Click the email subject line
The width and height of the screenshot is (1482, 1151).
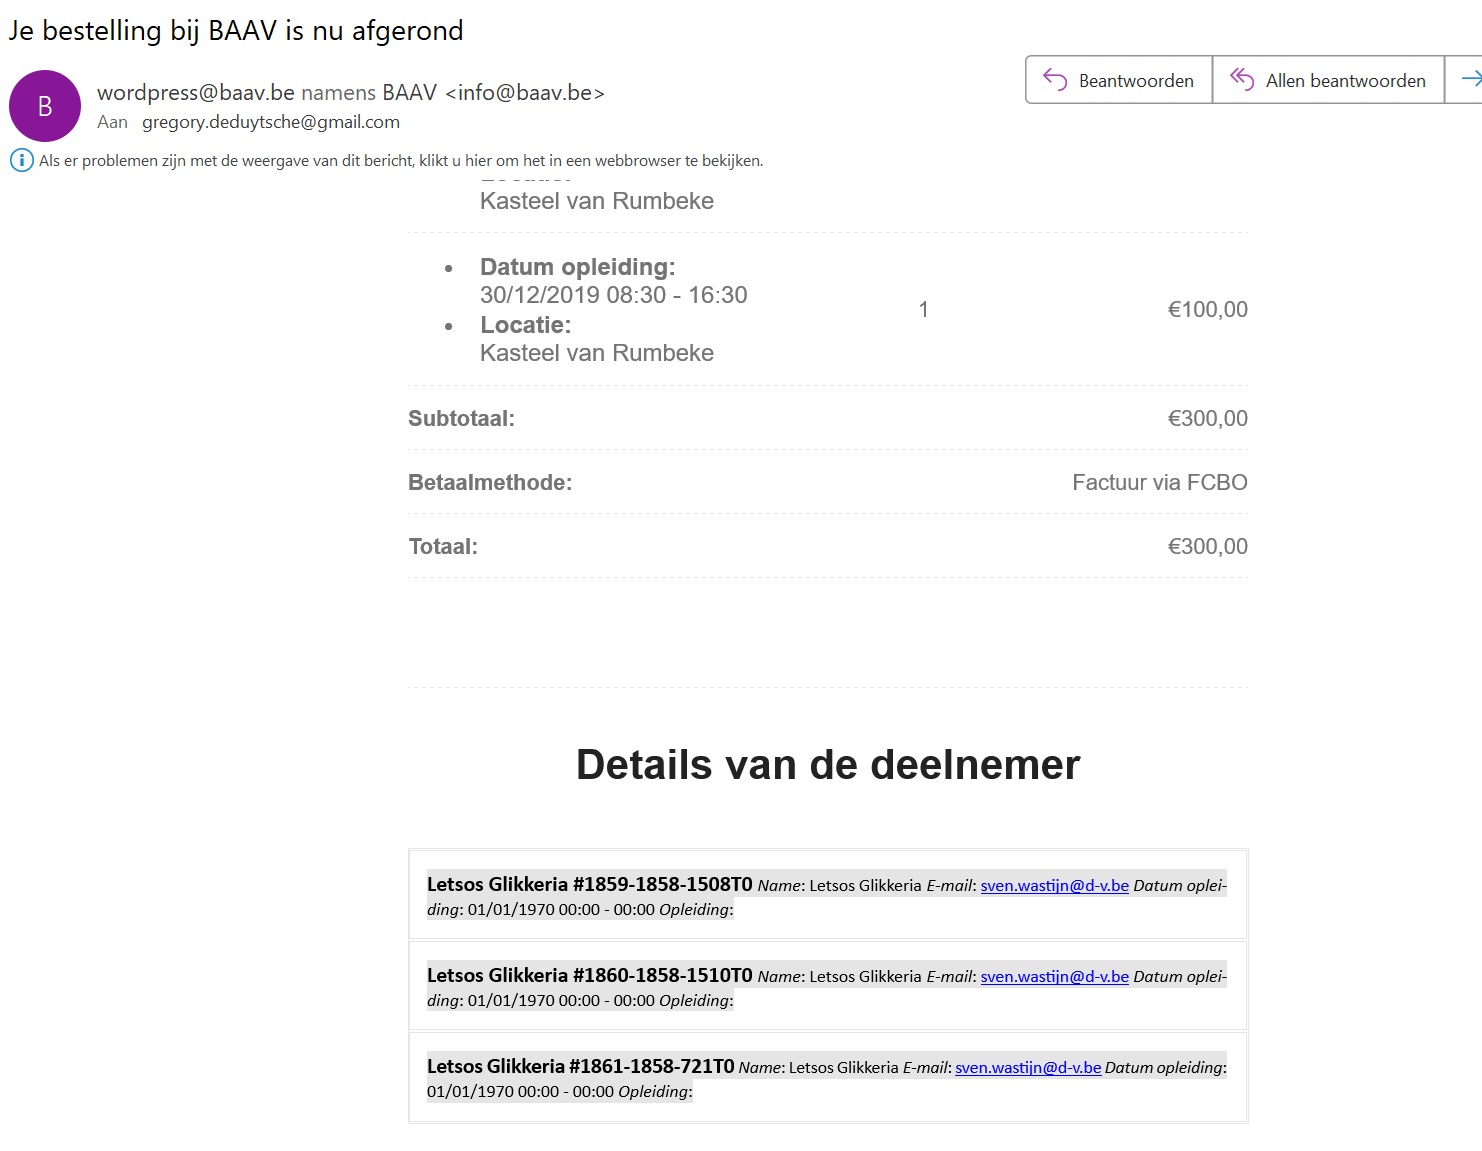236,30
